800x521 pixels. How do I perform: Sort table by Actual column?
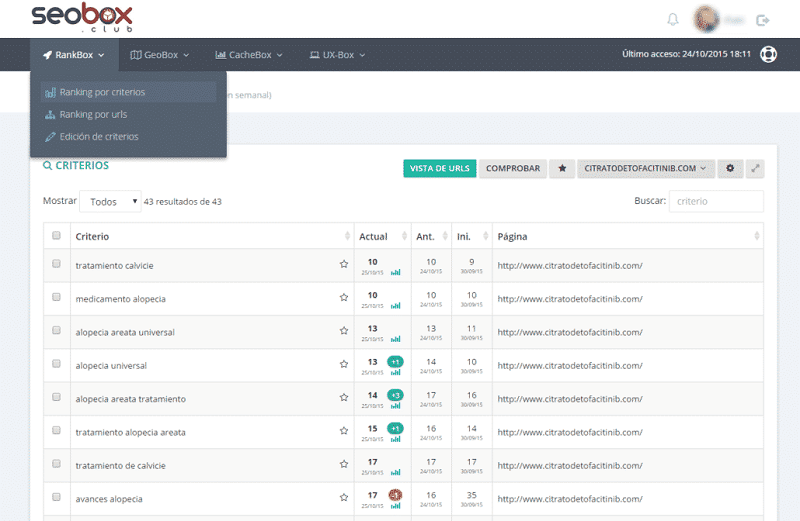[x=383, y=236]
